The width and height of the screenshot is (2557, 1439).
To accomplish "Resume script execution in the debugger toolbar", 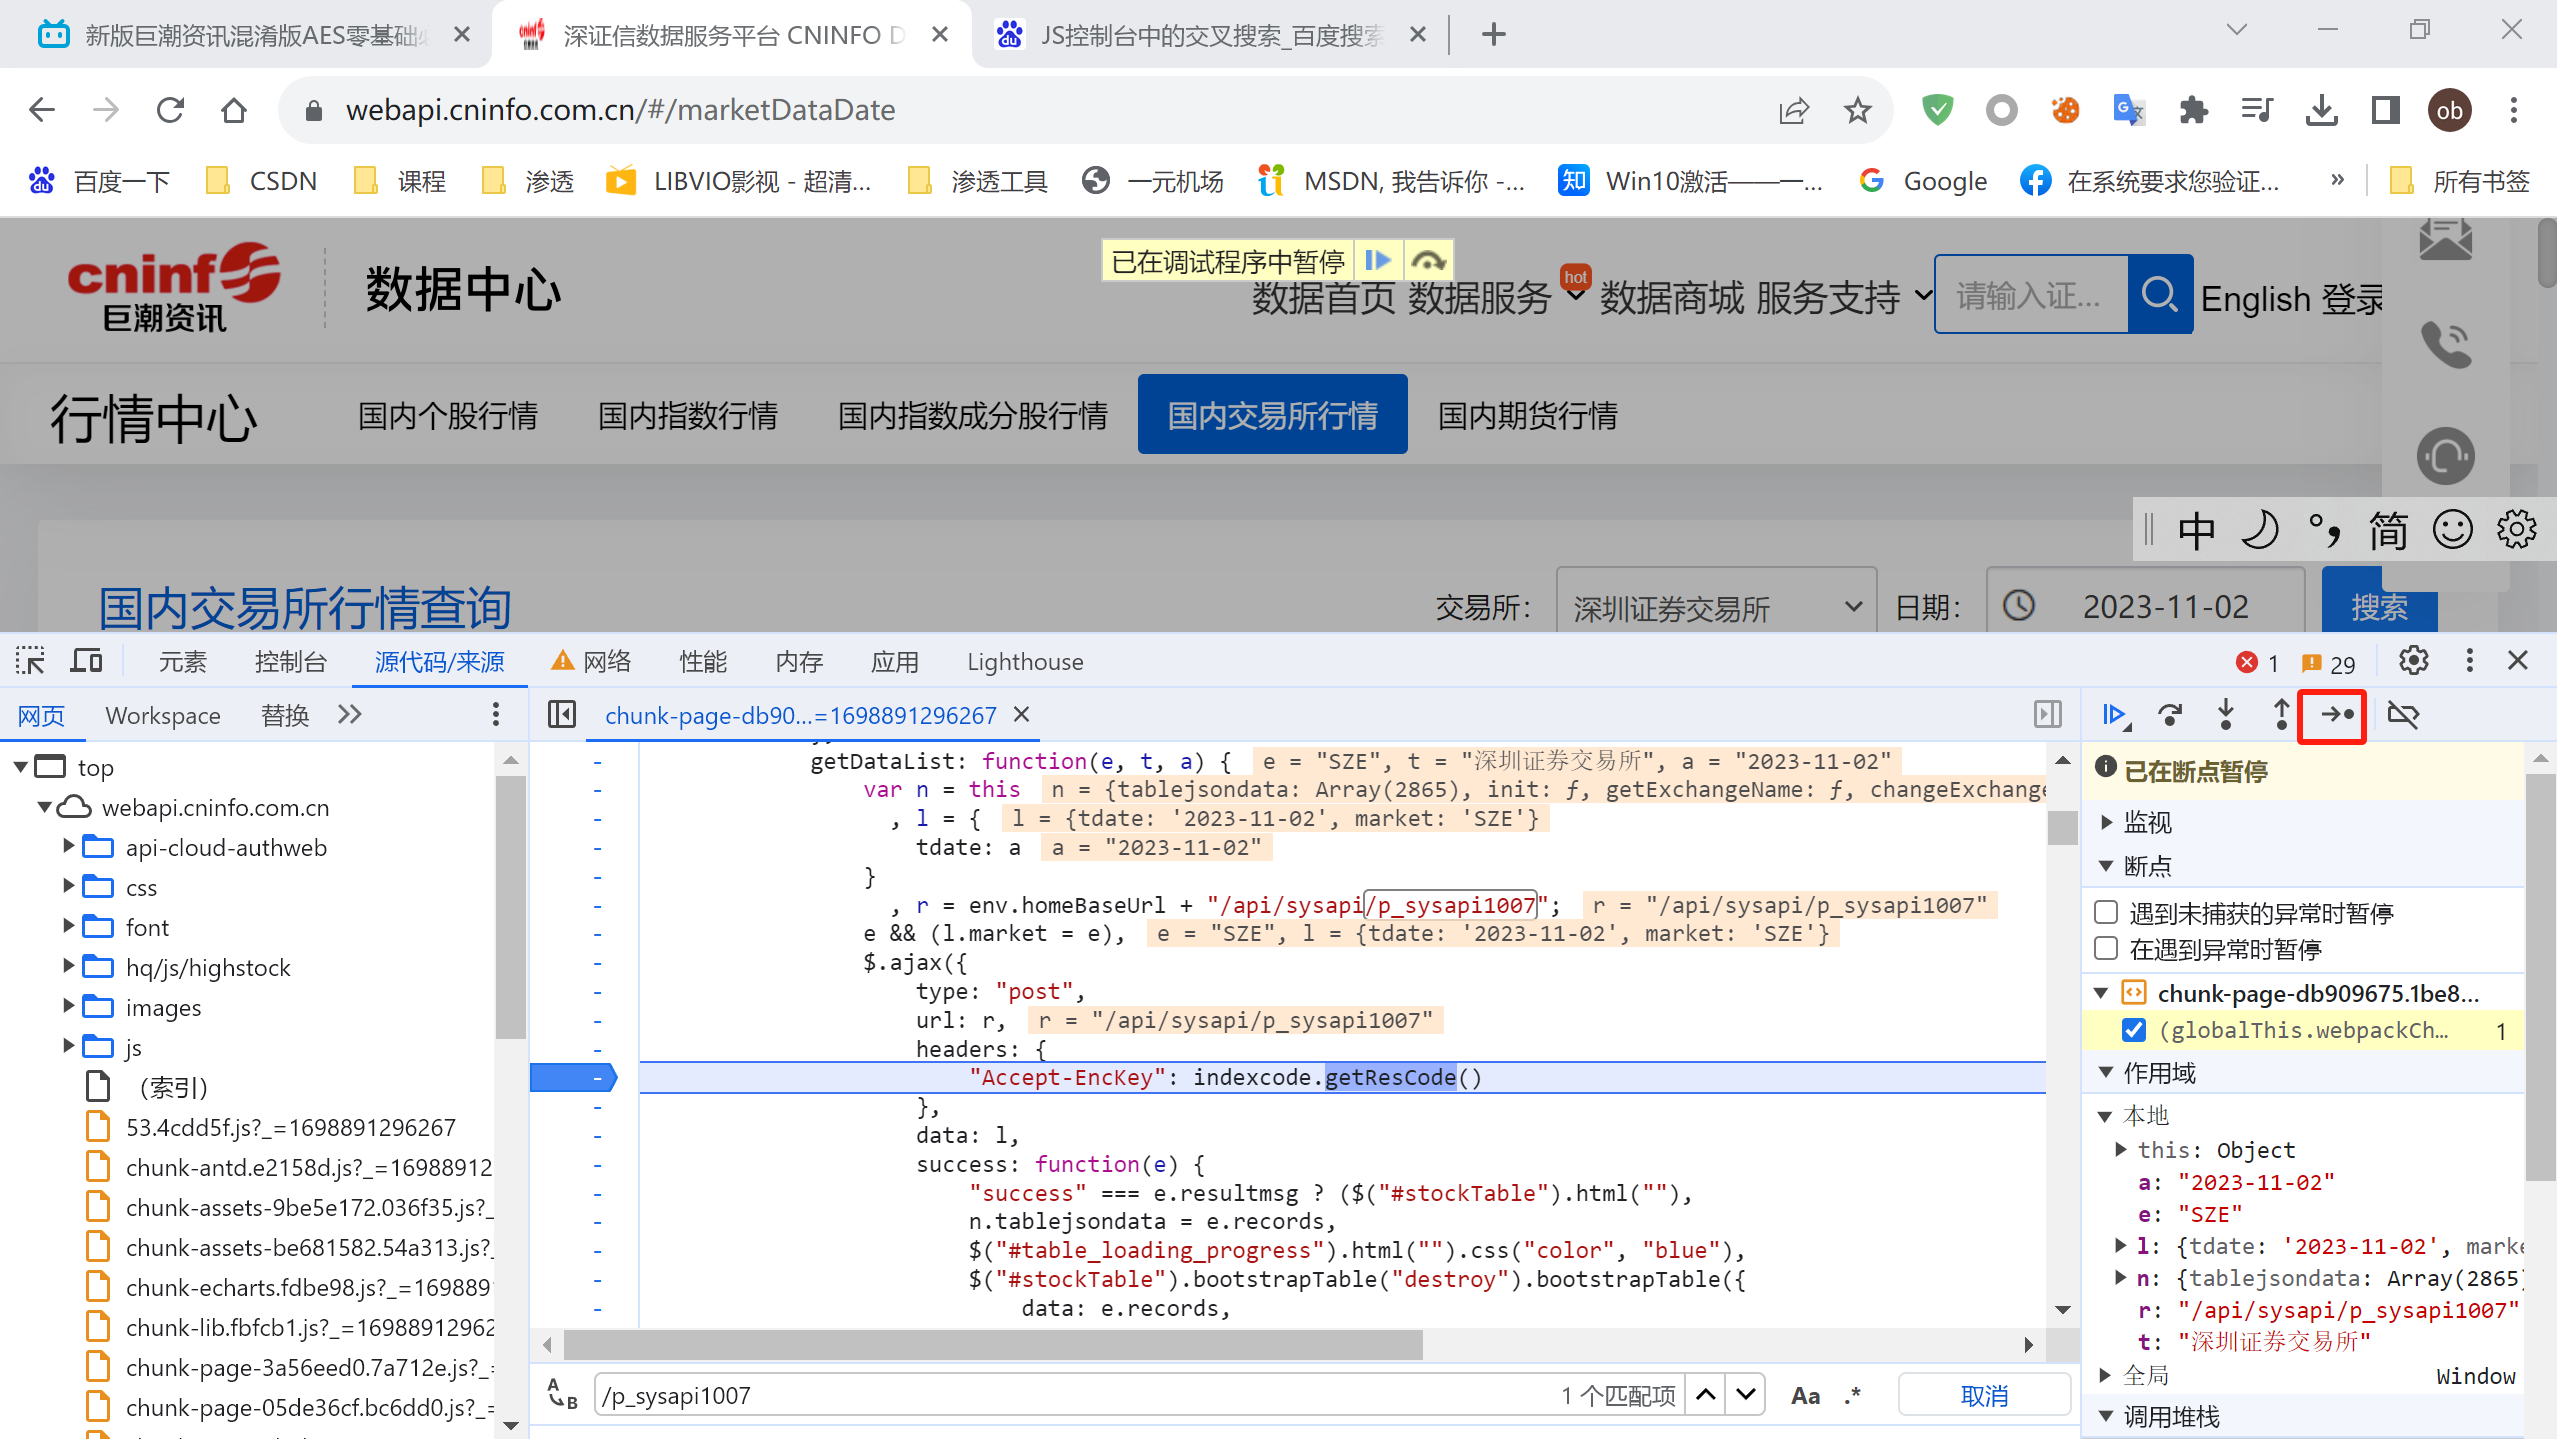I will 2114,715.
